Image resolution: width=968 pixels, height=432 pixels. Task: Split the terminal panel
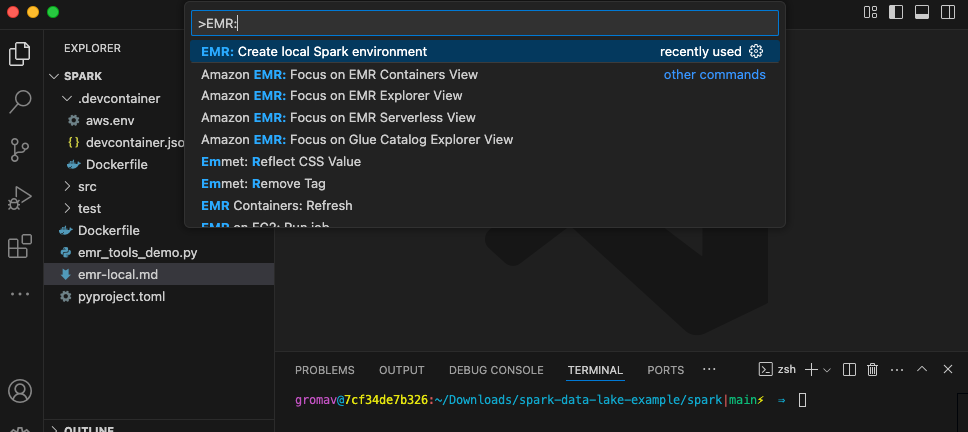pos(849,370)
